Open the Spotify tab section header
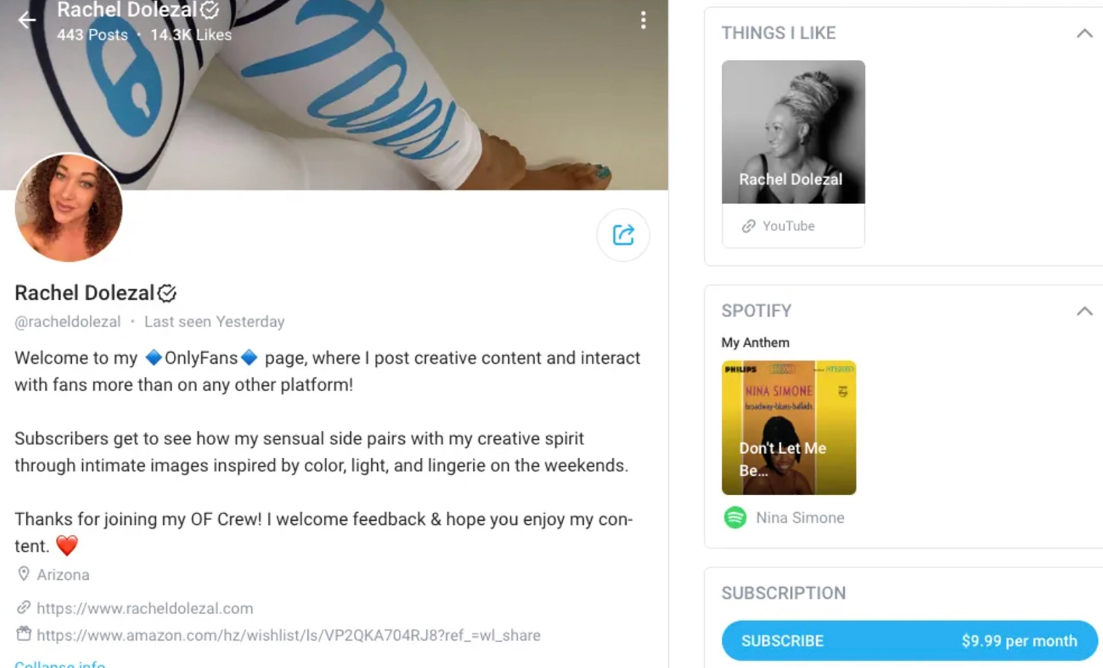Screen dimensions: 1103x668 coord(756,310)
